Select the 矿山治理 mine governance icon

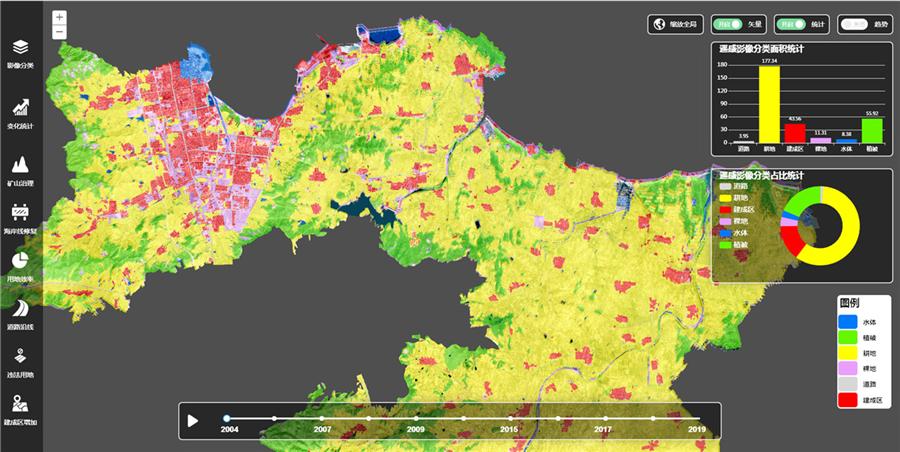click(20, 167)
